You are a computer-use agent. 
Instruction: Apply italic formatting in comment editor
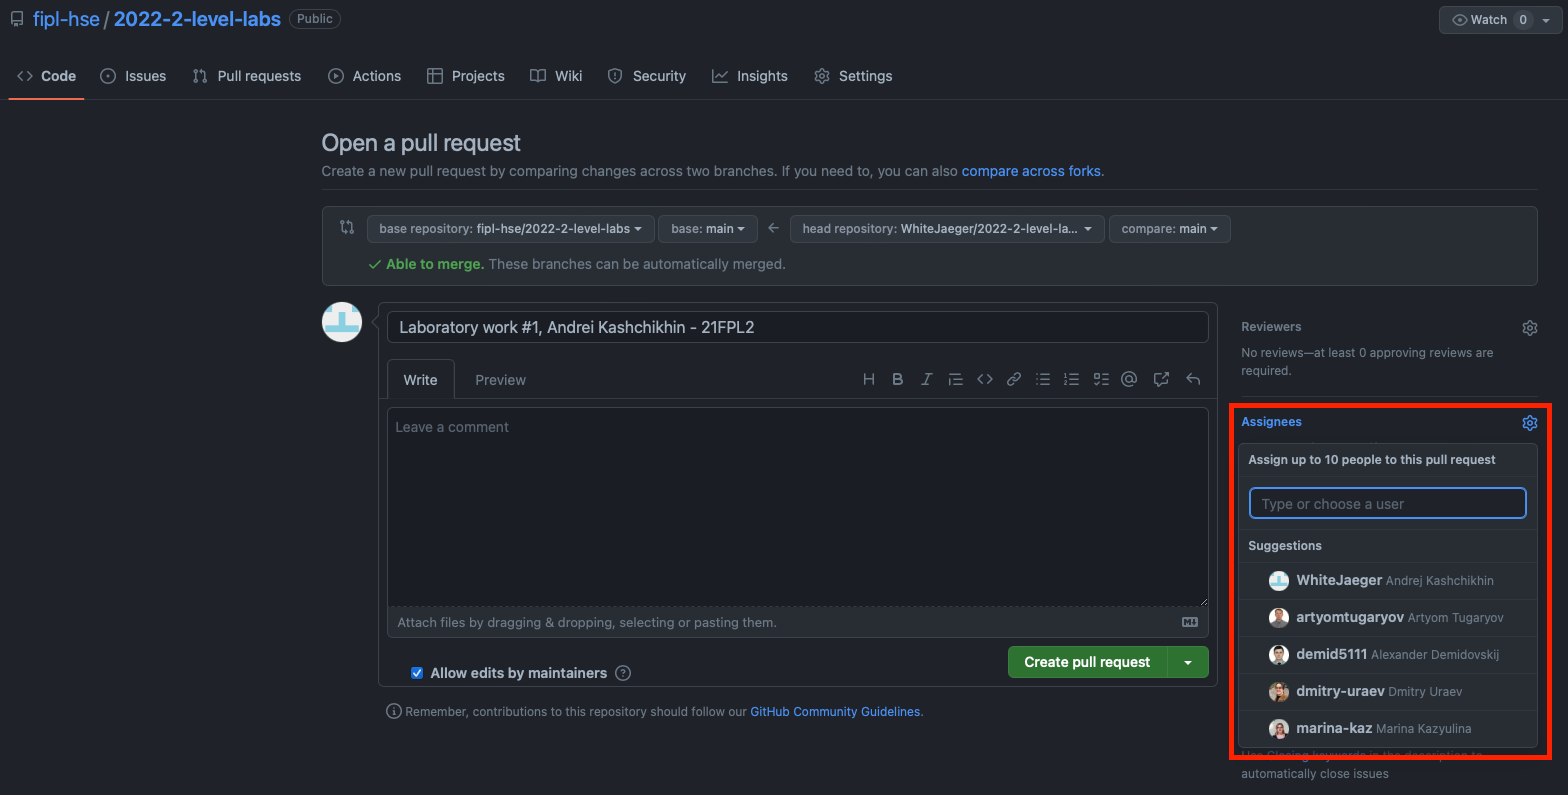click(927, 379)
